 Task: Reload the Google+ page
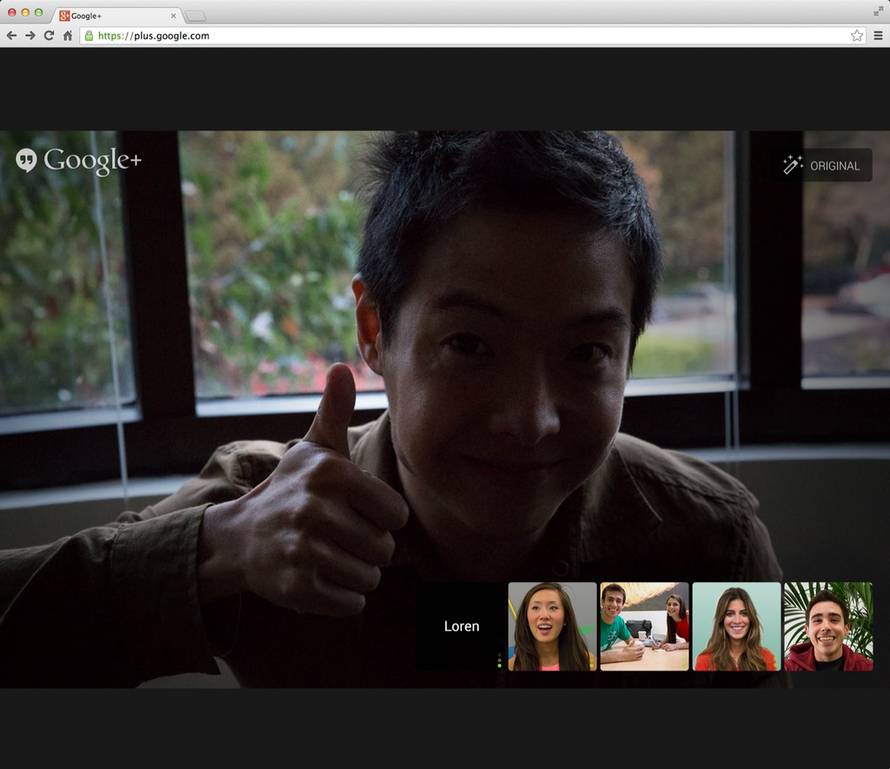point(48,35)
